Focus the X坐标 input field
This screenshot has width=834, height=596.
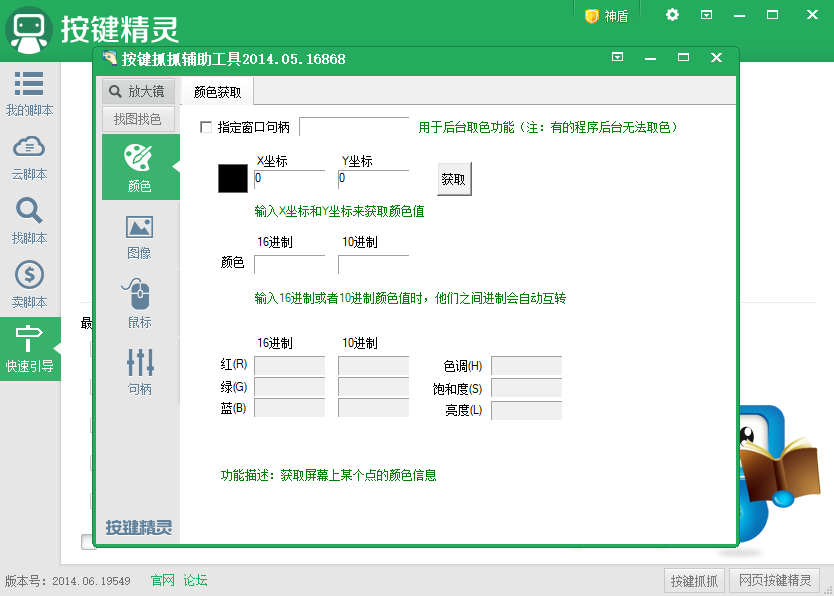tap(289, 179)
